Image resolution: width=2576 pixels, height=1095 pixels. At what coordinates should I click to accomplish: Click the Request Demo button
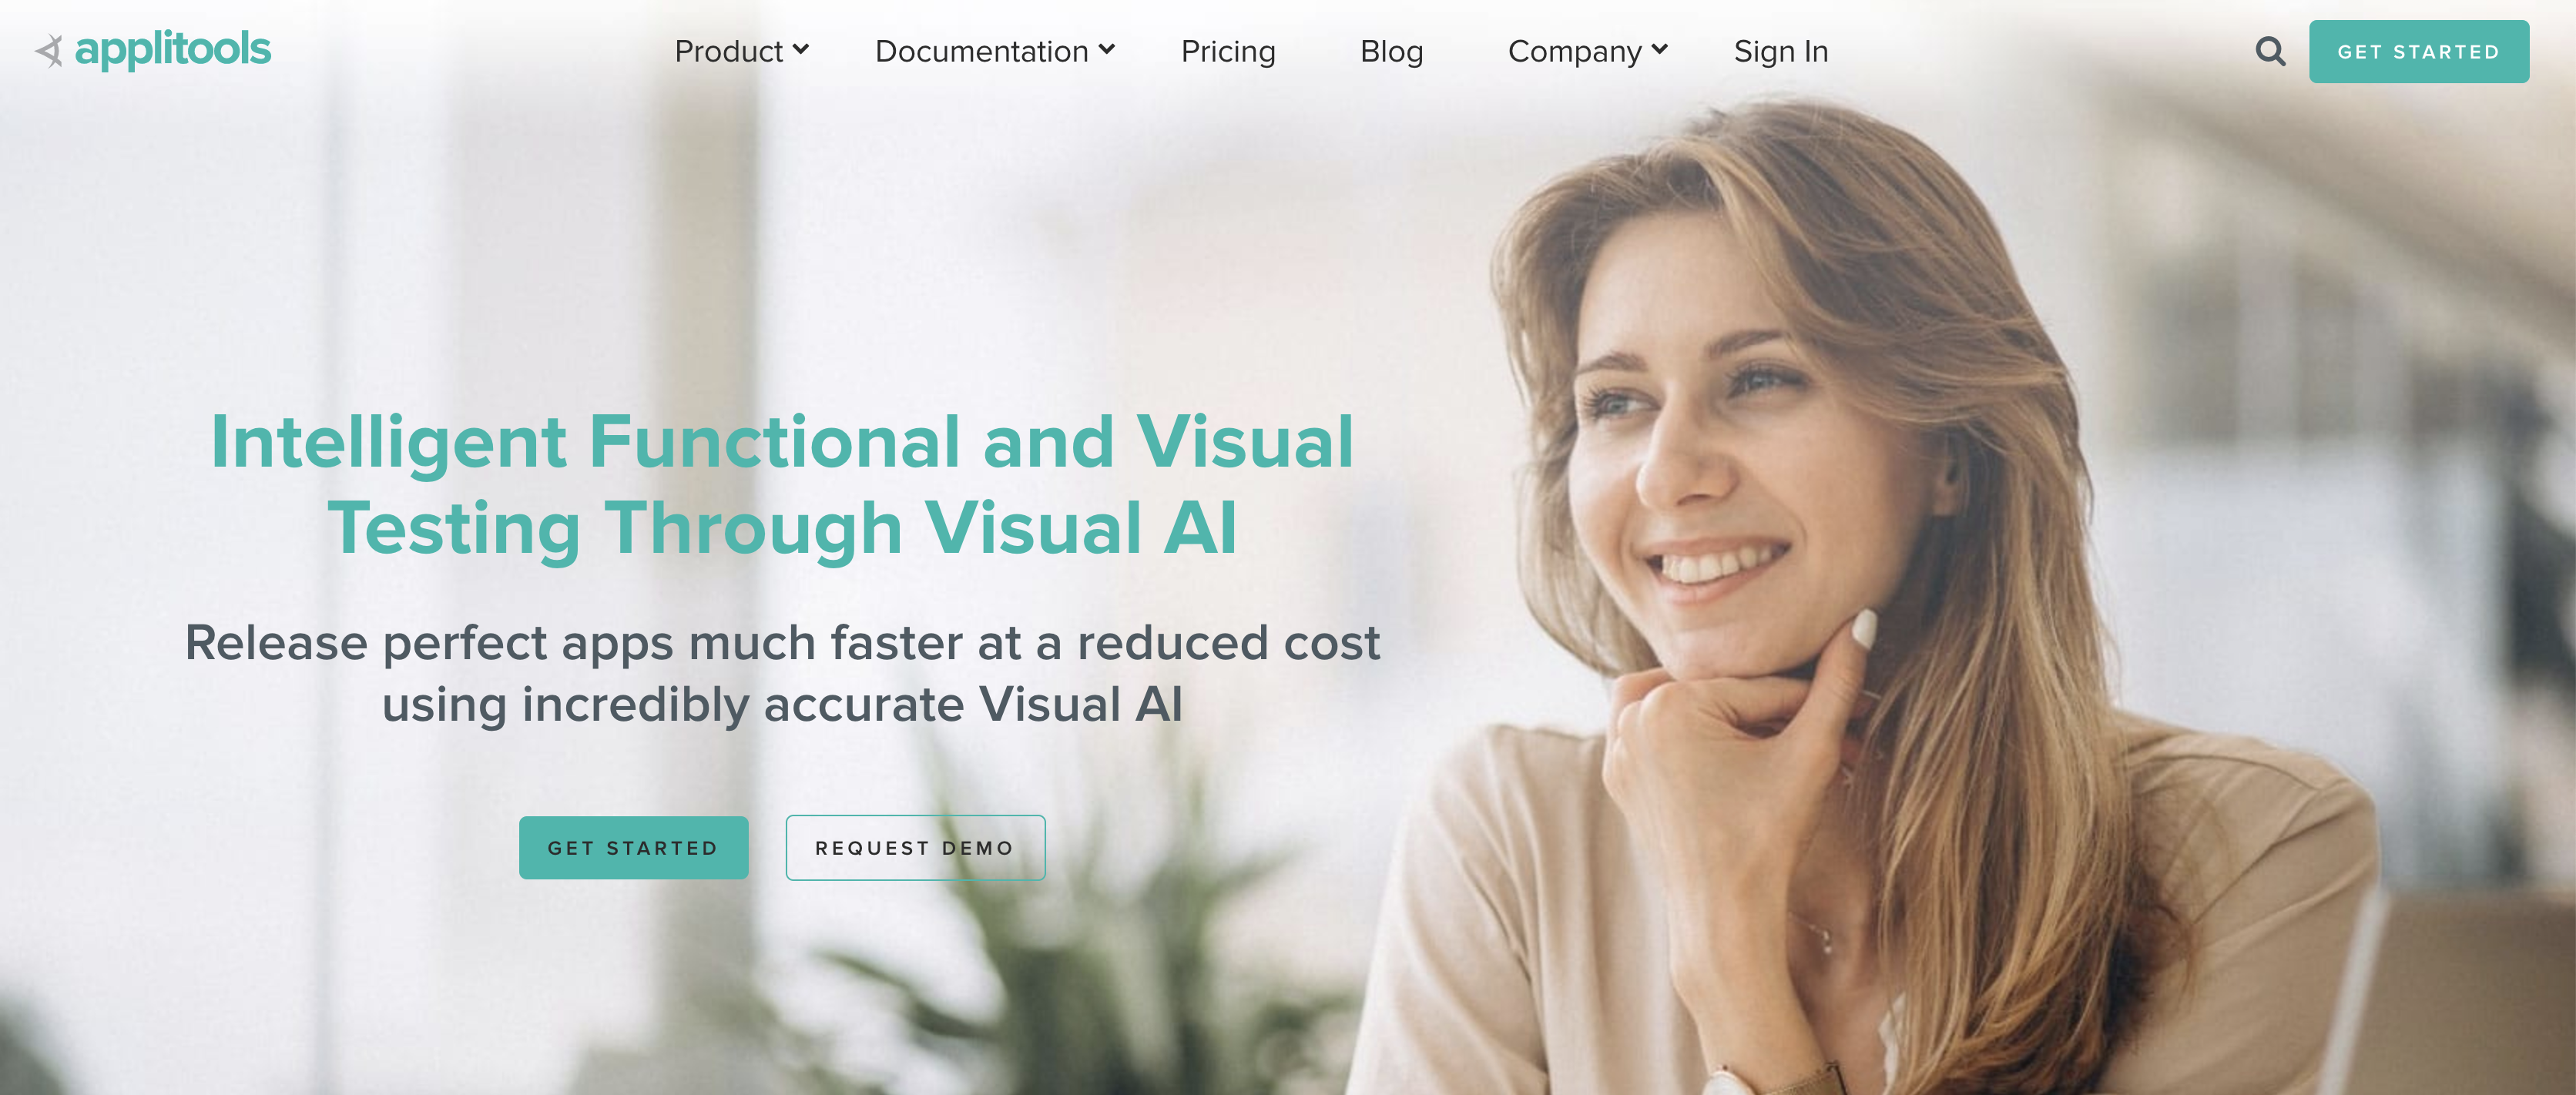coord(915,847)
